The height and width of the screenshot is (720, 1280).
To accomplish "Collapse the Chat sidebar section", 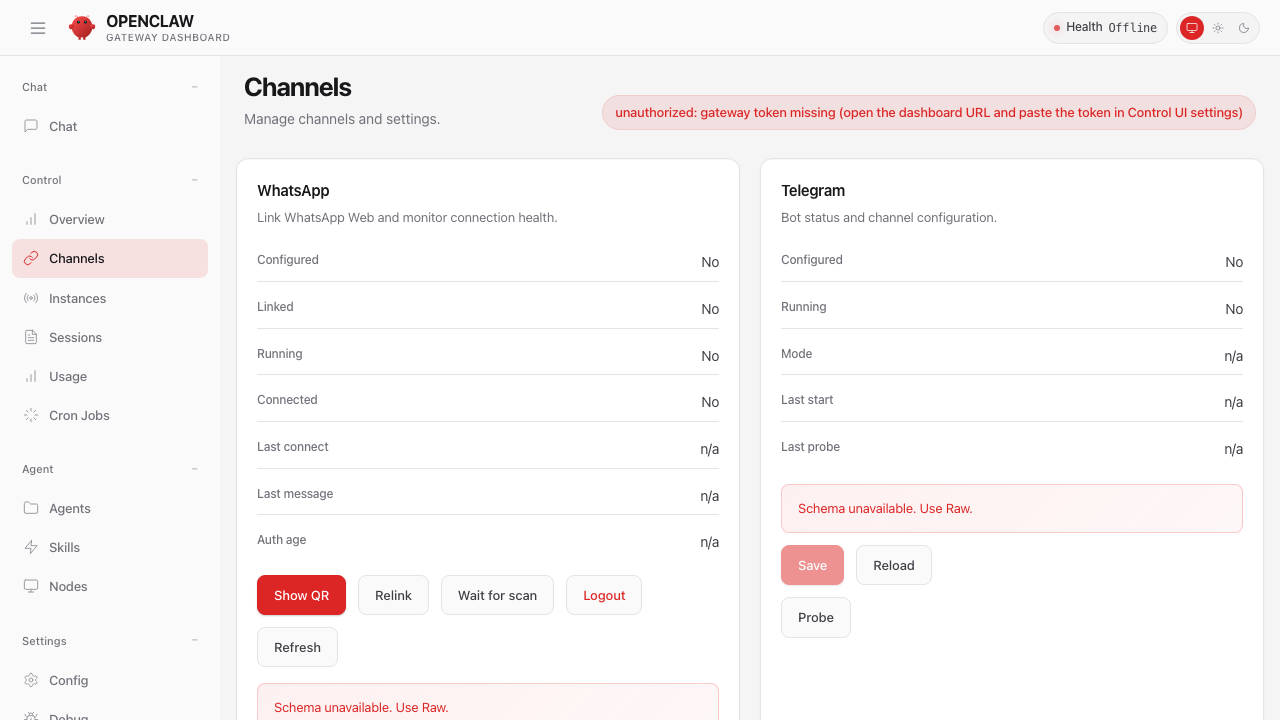I will tap(195, 87).
